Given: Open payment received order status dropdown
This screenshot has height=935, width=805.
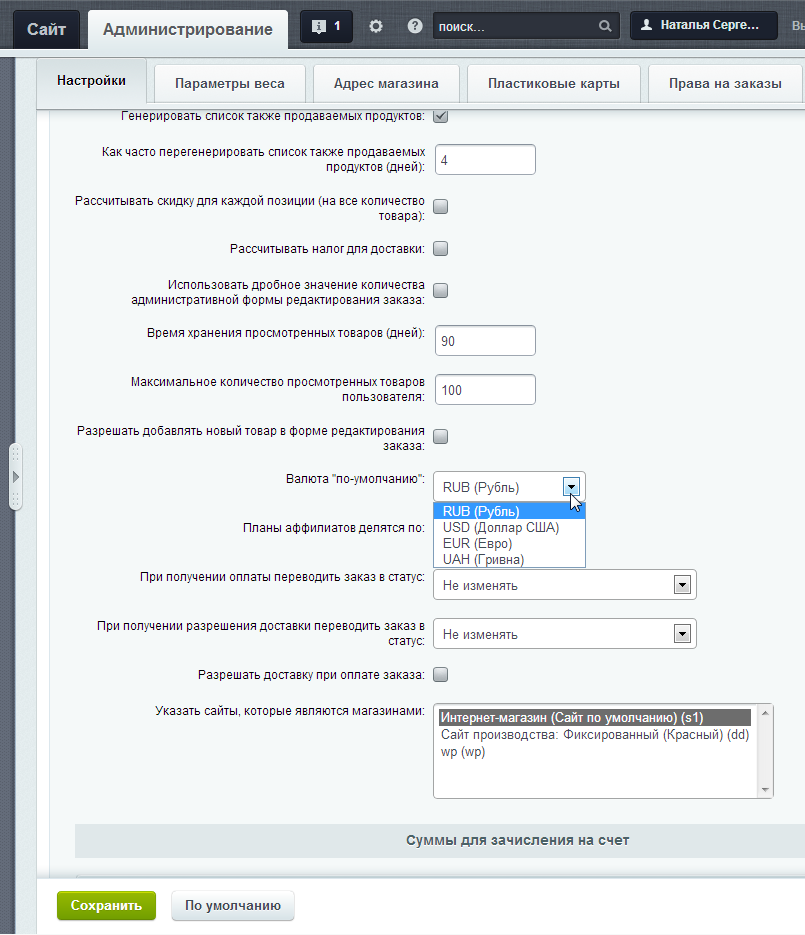Looking at the screenshot, I should [x=565, y=585].
